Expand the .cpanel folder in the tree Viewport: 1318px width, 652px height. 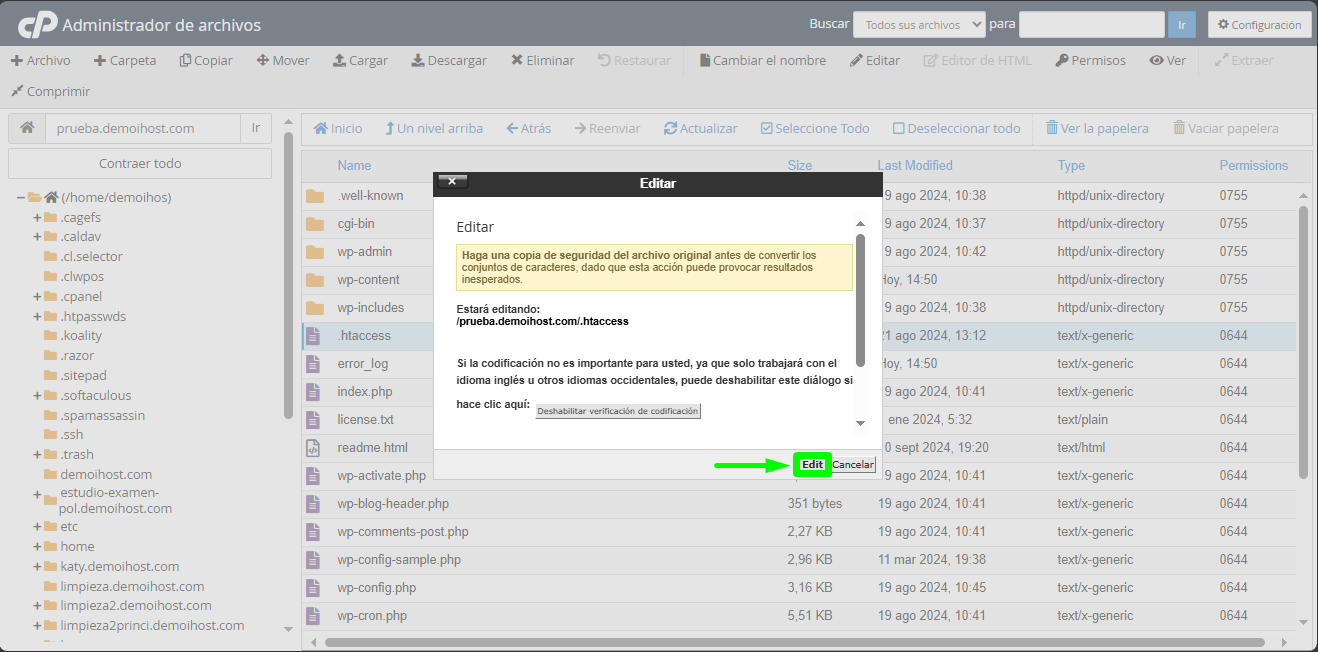point(38,296)
